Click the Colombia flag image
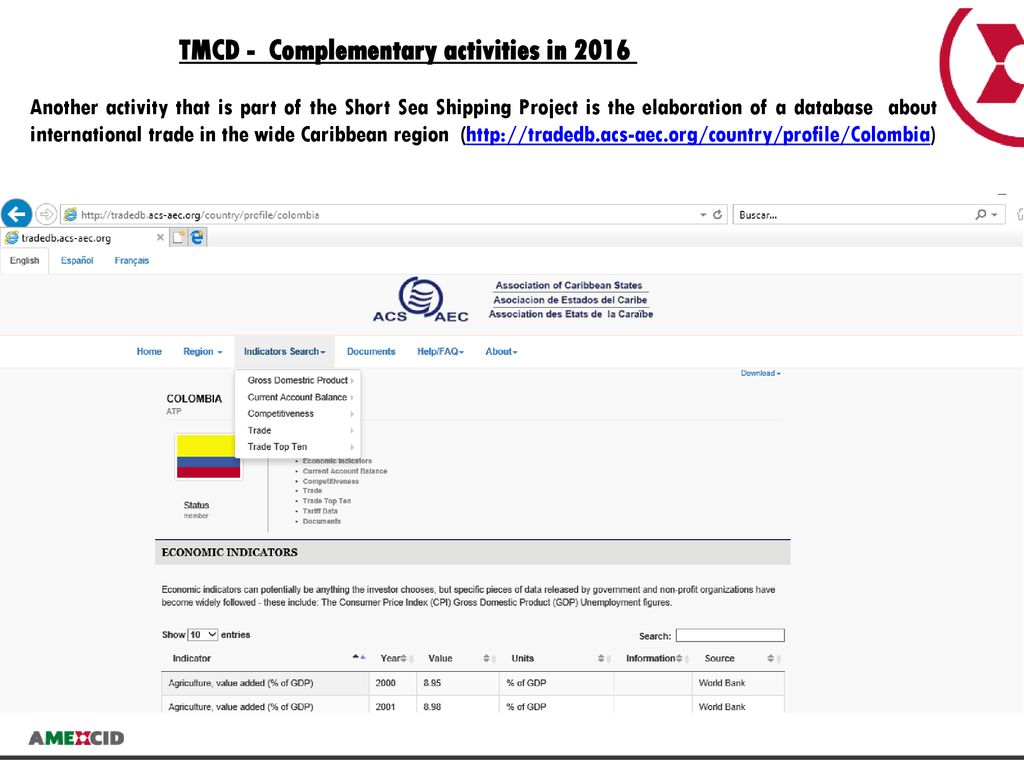The height and width of the screenshot is (768, 1024). pyautogui.click(x=208, y=457)
